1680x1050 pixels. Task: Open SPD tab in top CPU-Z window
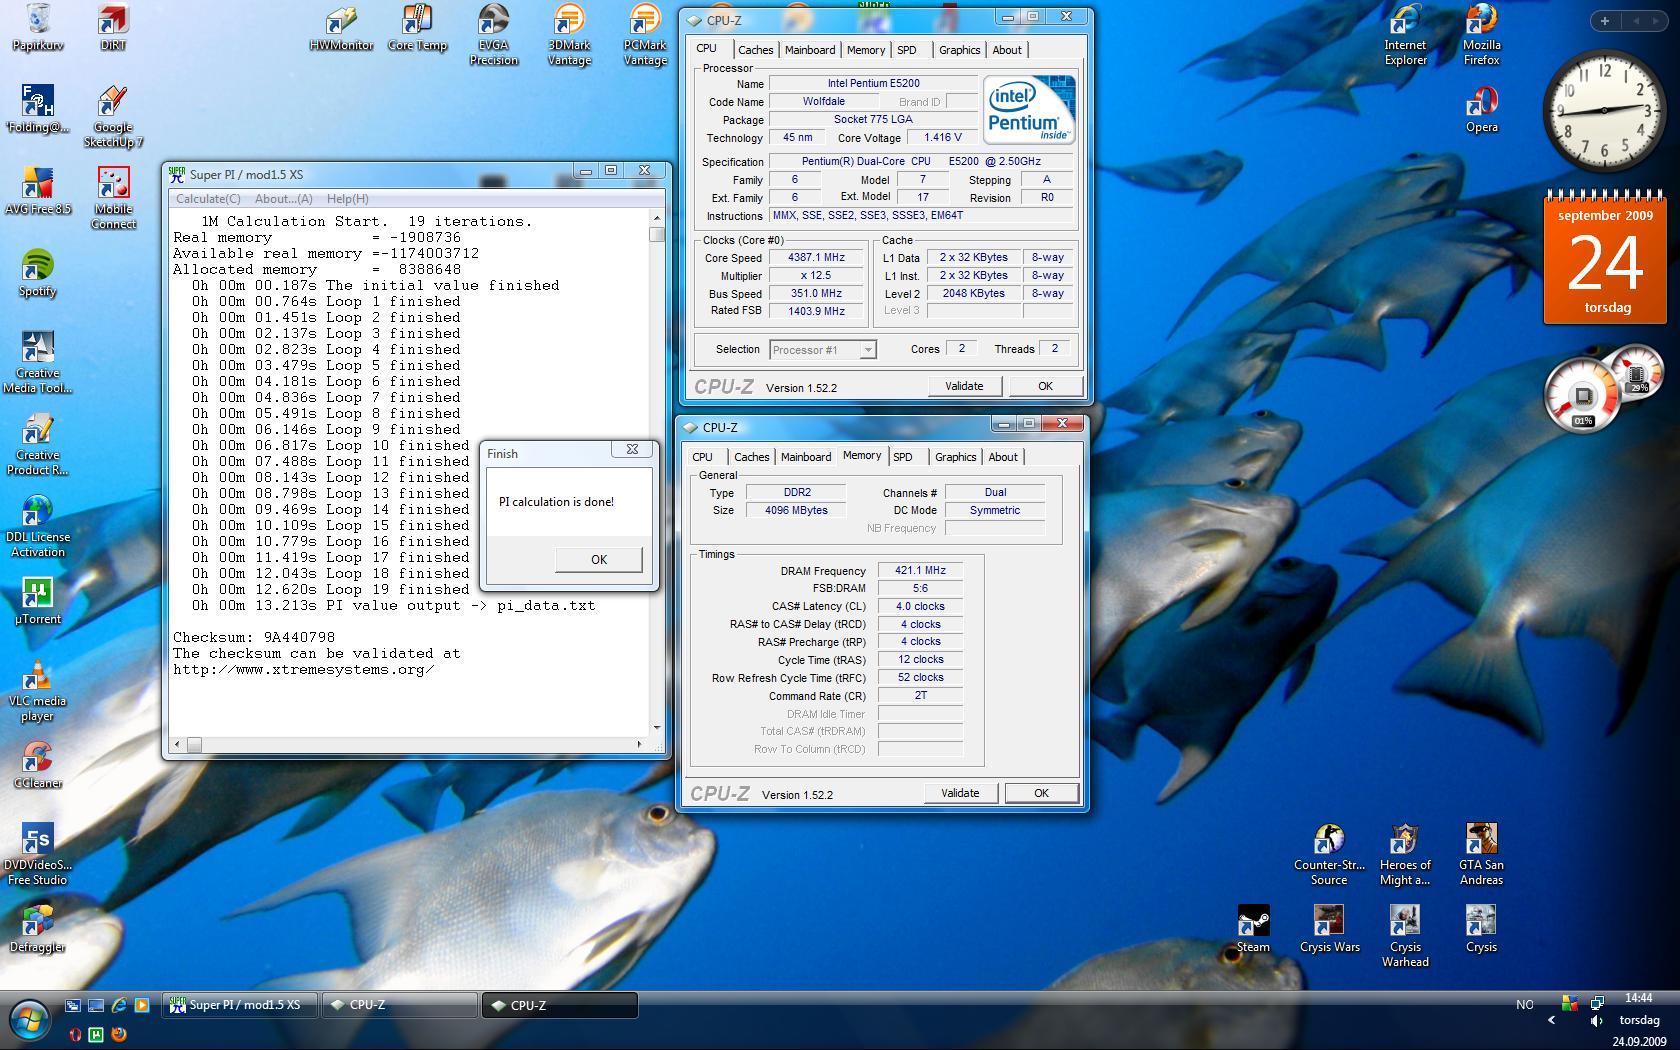pos(906,50)
